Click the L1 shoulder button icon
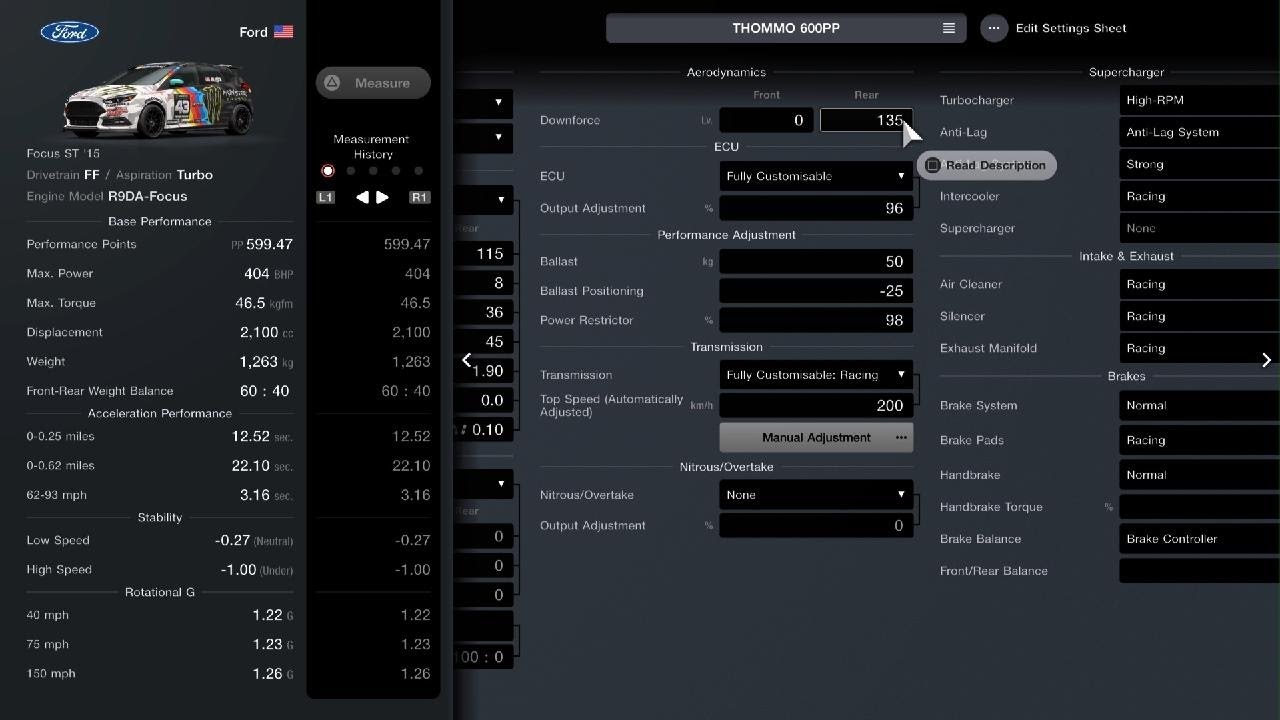Screen dimensions: 1280x720 click(x=326, y=197)
